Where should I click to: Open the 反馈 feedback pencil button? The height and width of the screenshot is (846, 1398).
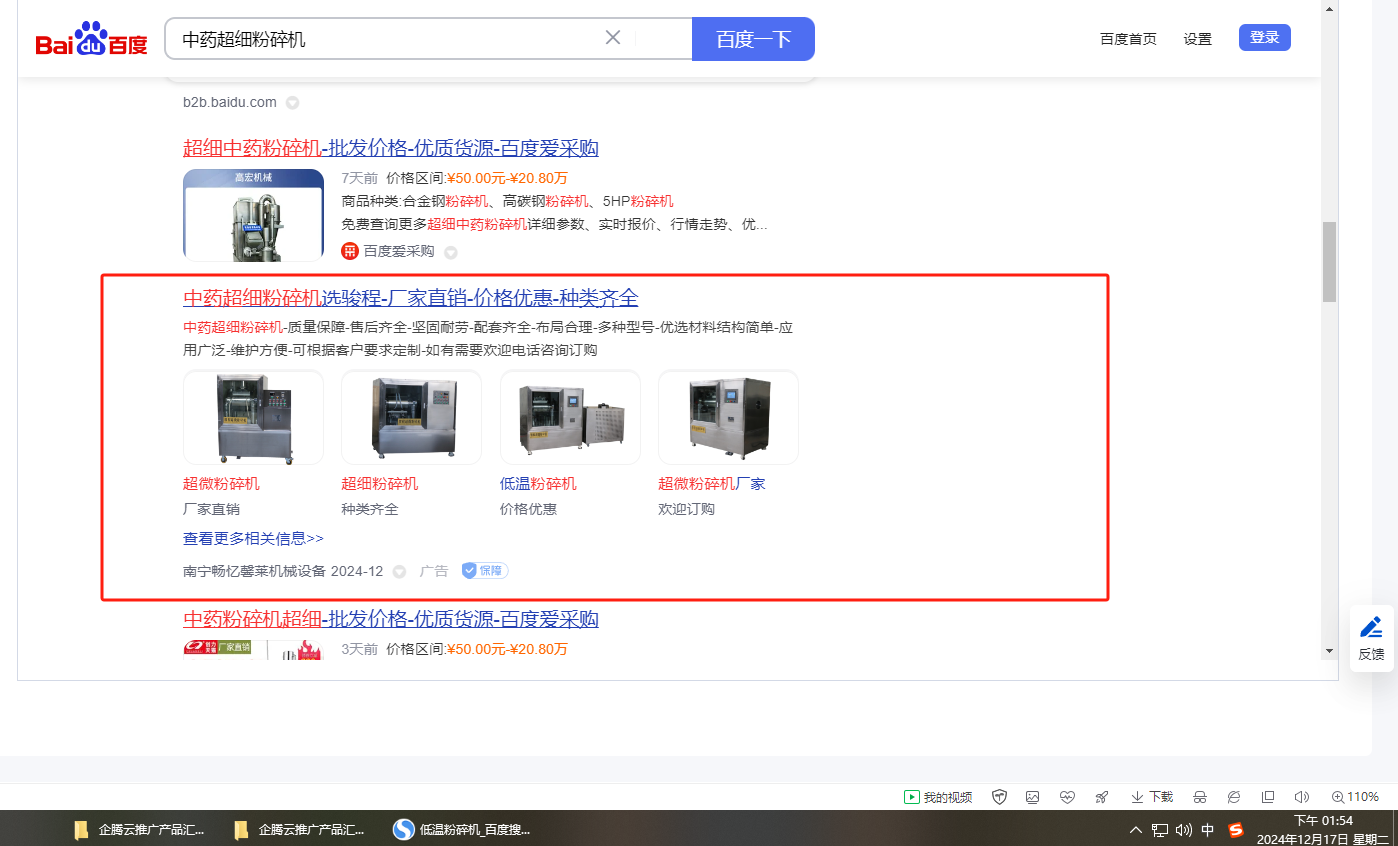[x=1371, y=638]
